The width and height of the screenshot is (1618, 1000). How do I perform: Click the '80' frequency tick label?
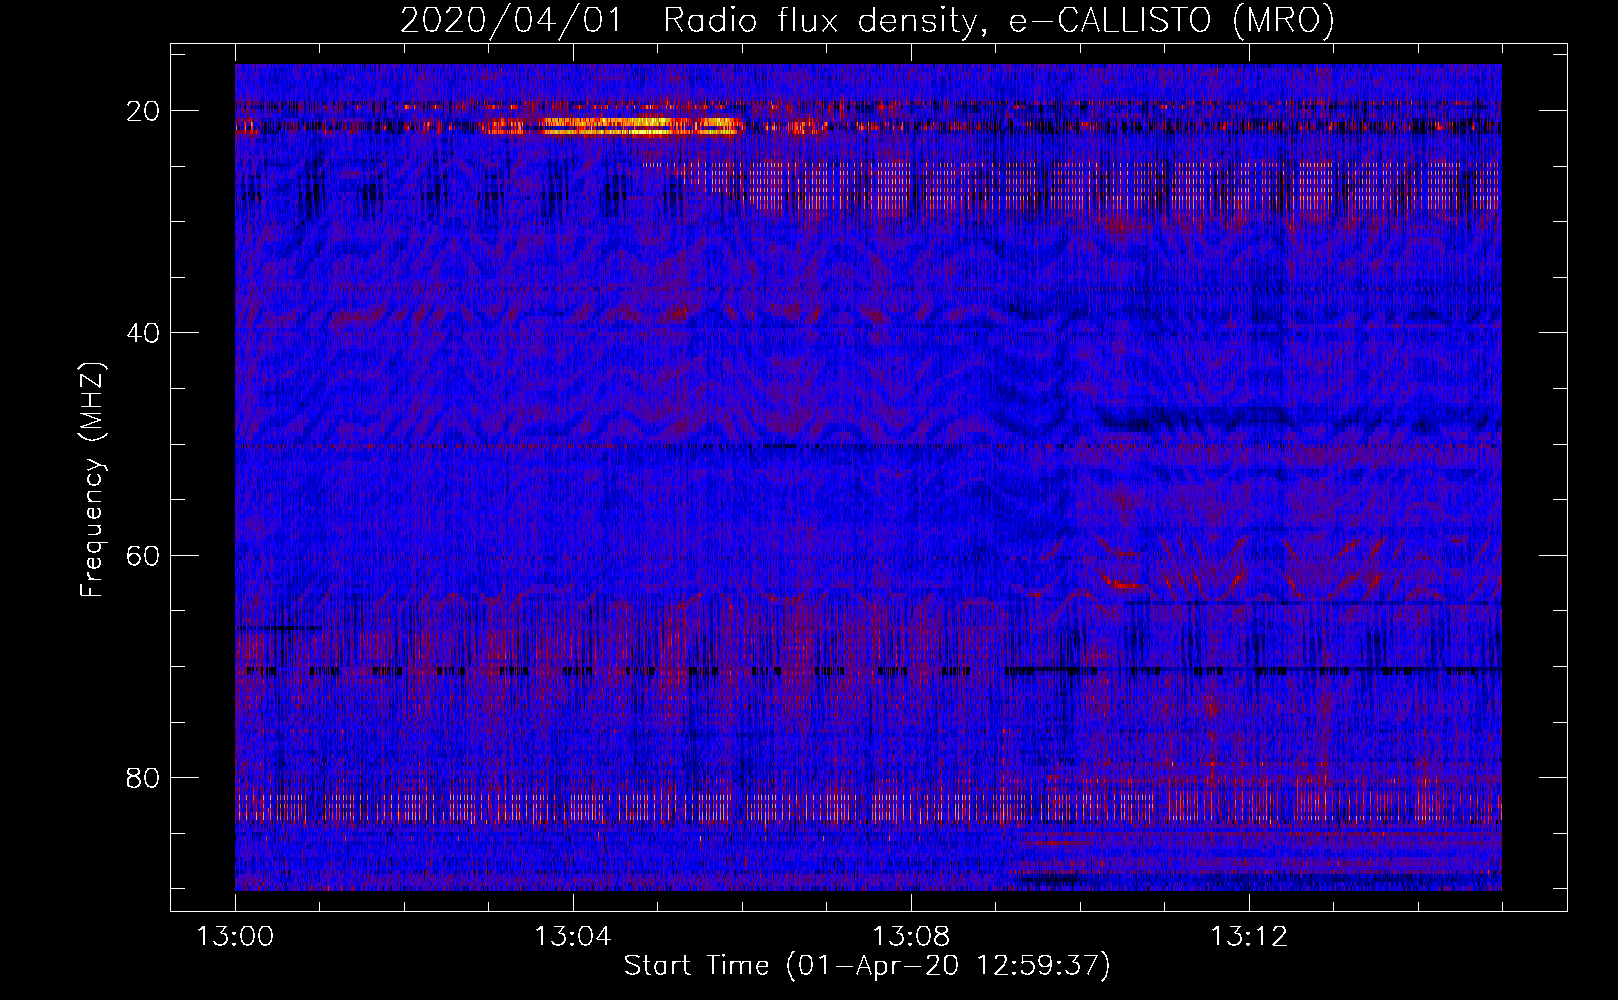coord(143,777)
